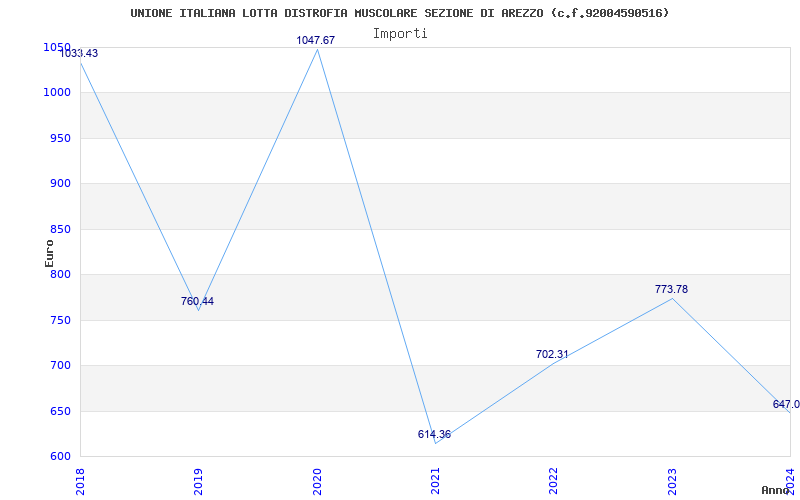The width and height of the screenshot is (800, 500).
Task: Select the 1033.43 data label
Action: [79, 53]
